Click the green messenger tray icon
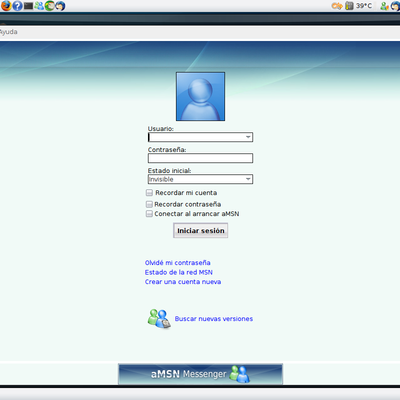 [384, 6]
